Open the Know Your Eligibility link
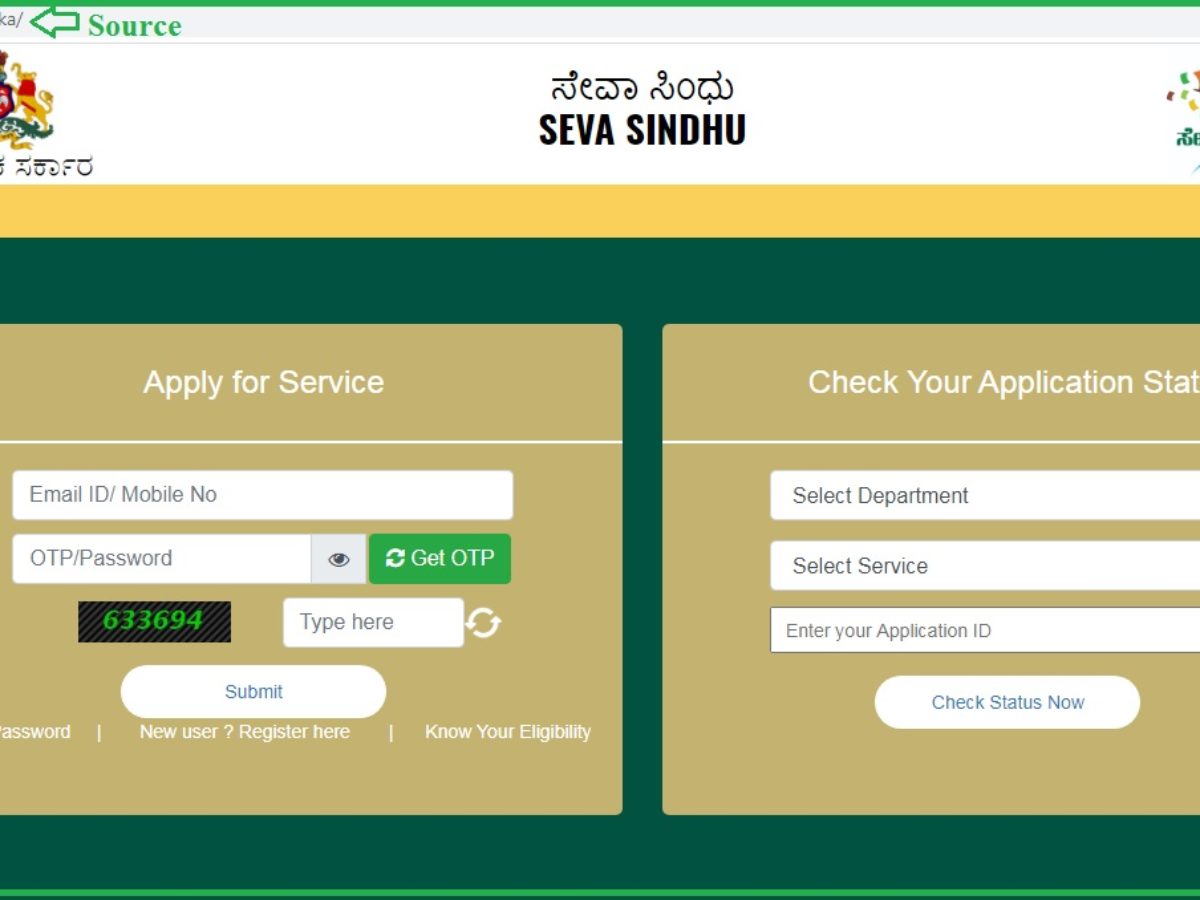 pos(507,732)
